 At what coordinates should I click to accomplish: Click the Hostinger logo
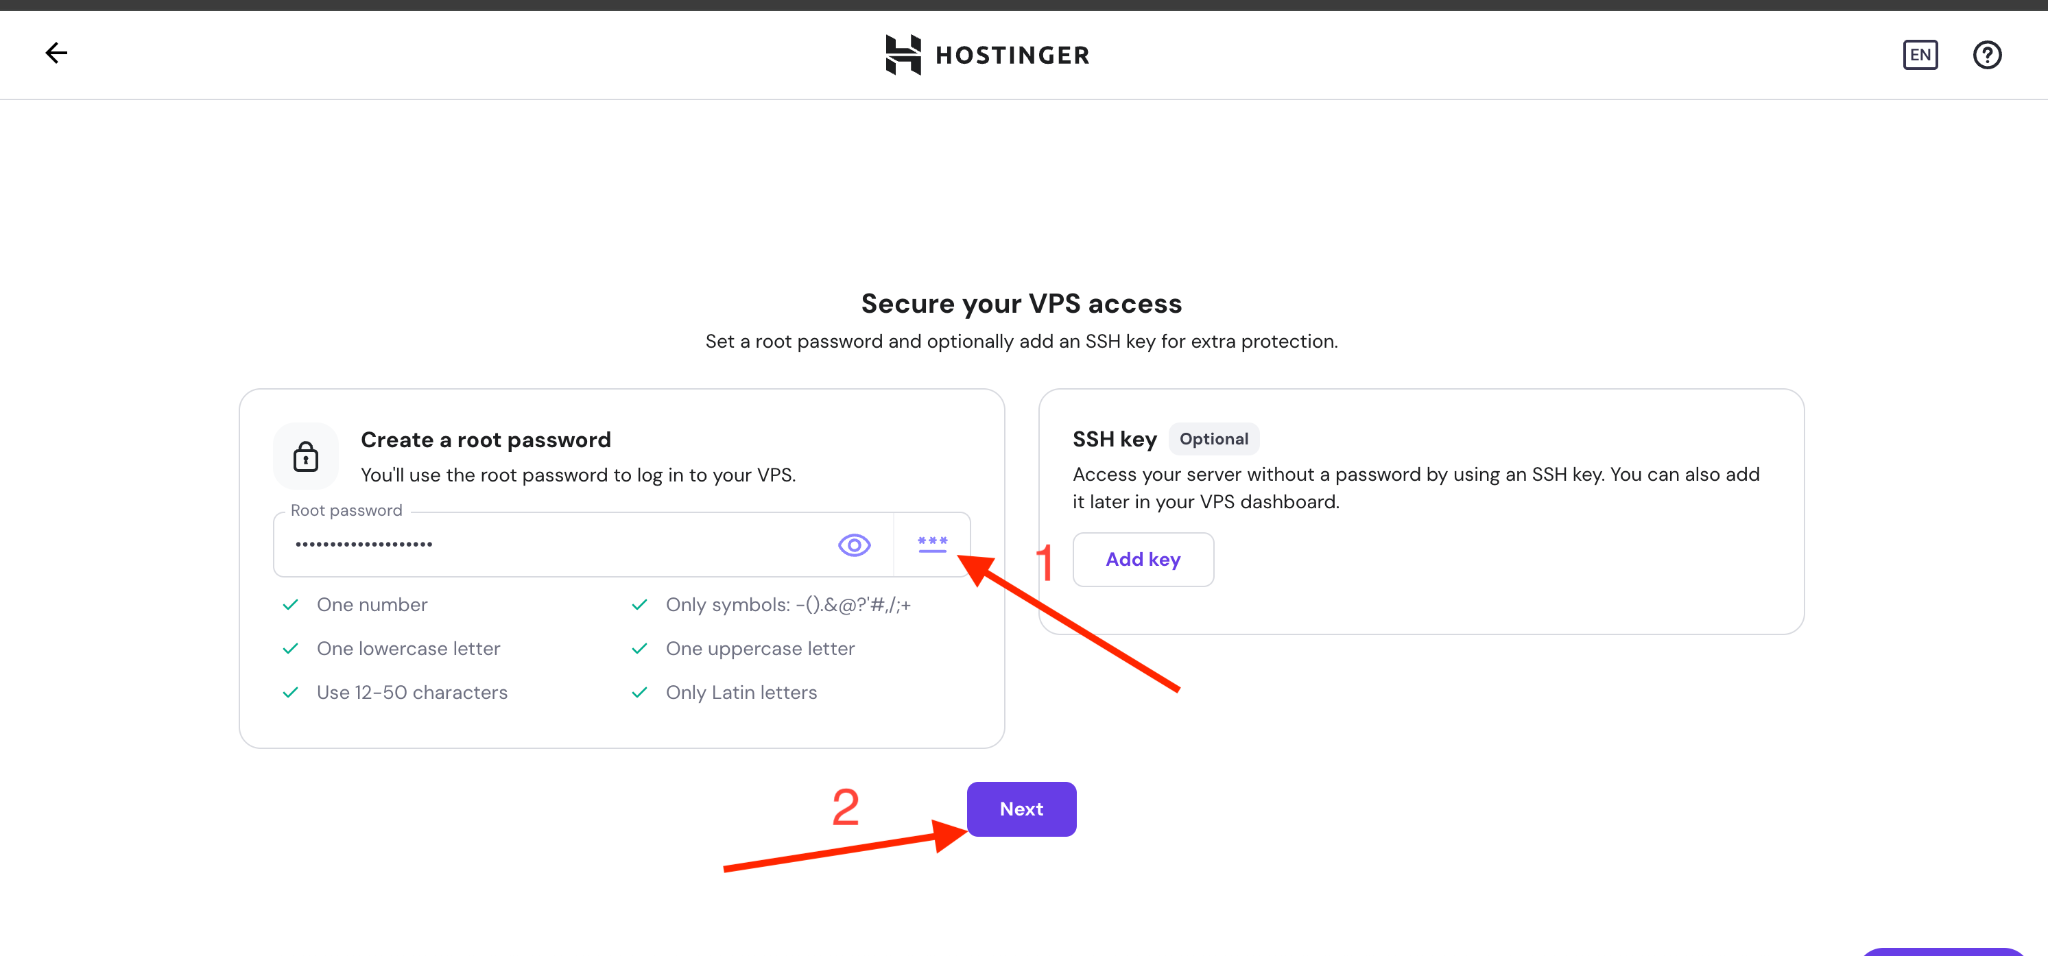click(987, 55)
